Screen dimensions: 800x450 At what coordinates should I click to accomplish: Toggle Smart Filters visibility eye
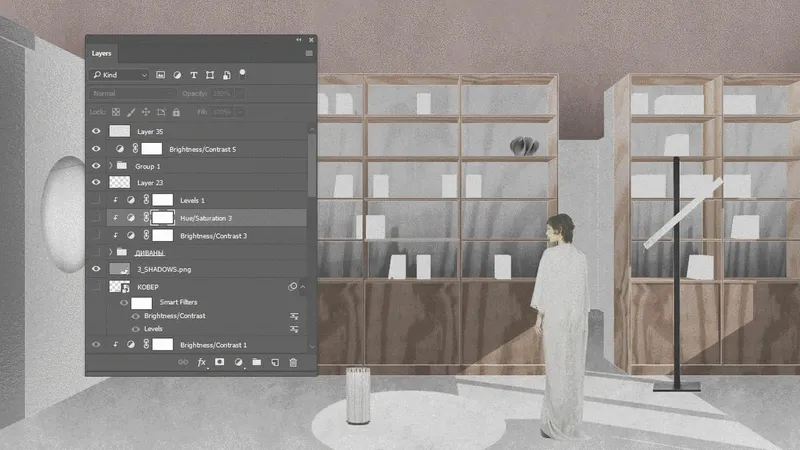click(124, 303)
